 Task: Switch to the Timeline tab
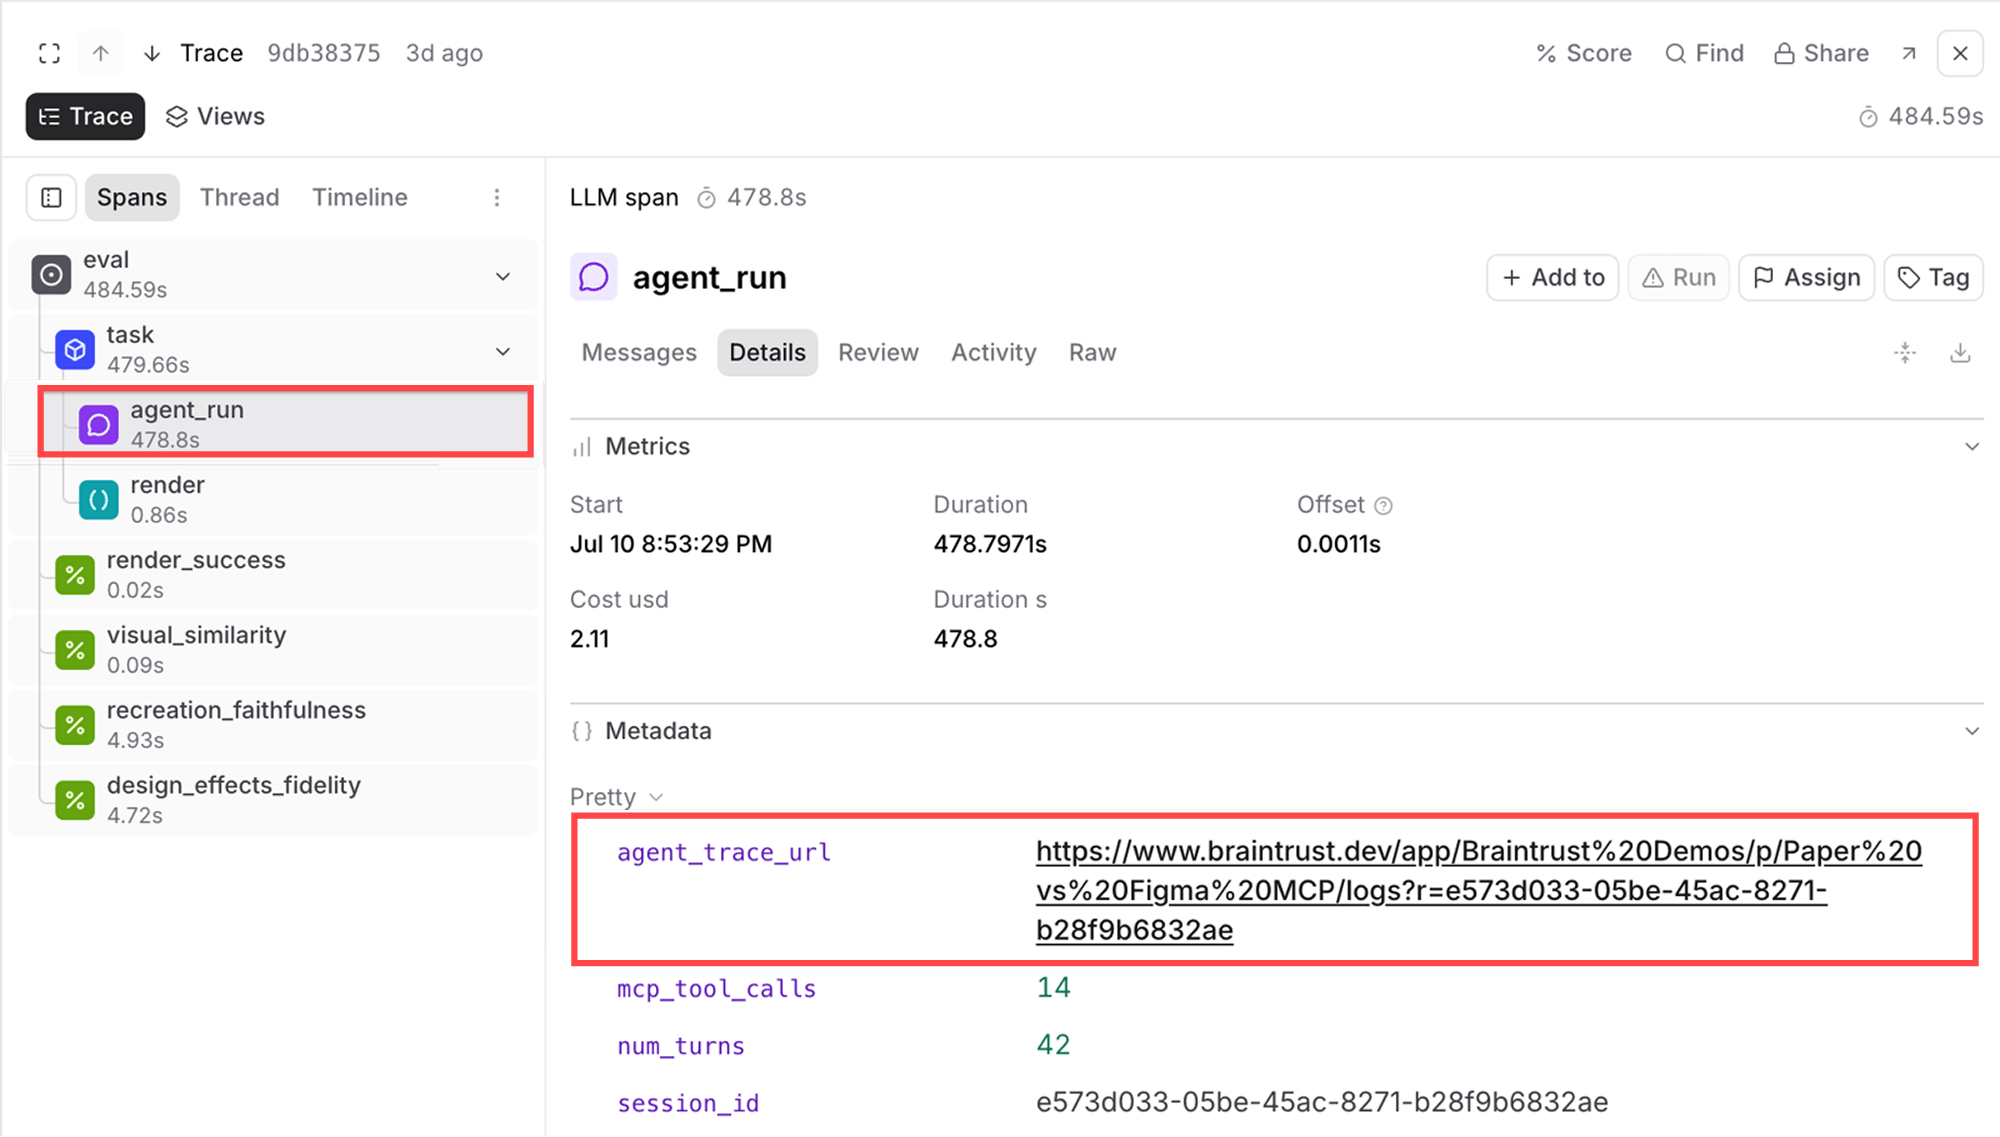(x=360, y=197)
